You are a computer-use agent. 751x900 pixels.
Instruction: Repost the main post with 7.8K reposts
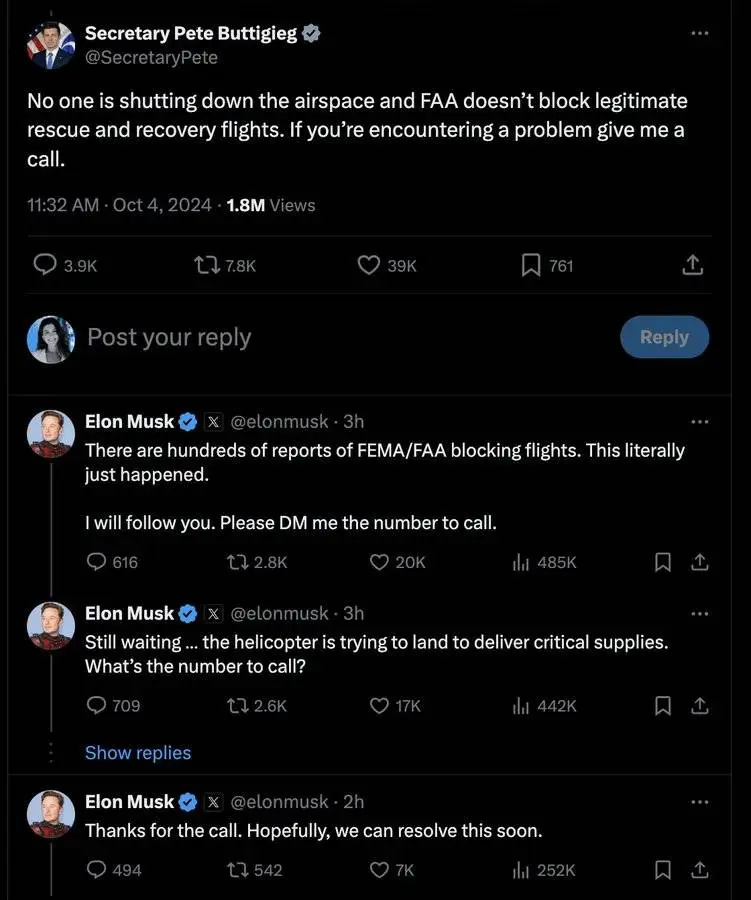(x=207, y=265)
